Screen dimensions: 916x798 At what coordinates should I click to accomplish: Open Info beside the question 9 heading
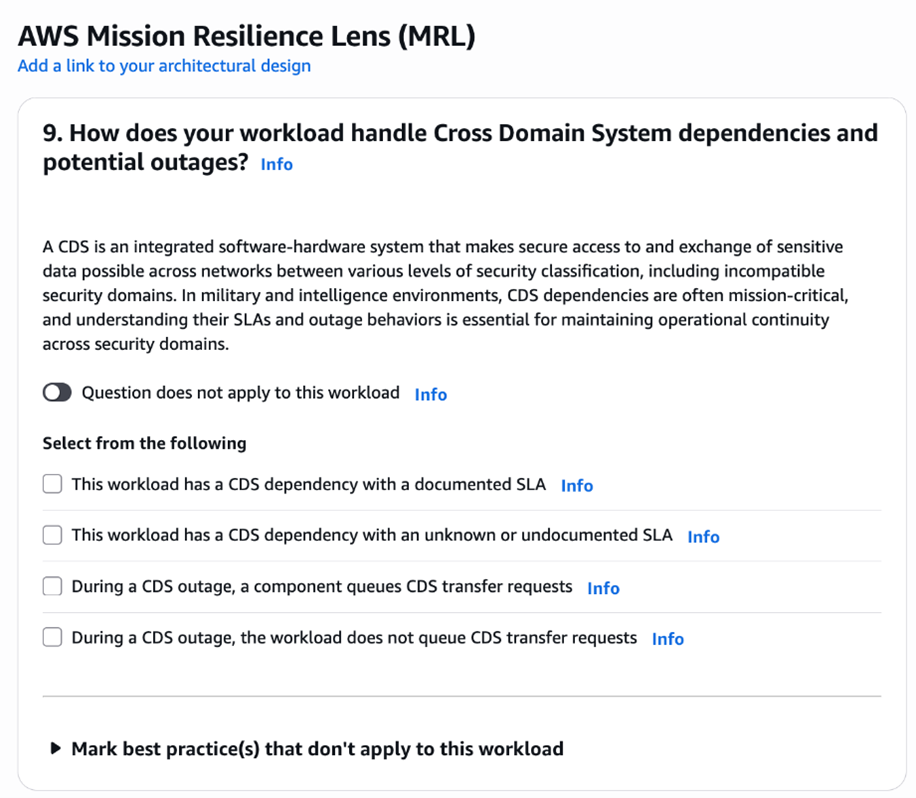click(x=276, y=164)
